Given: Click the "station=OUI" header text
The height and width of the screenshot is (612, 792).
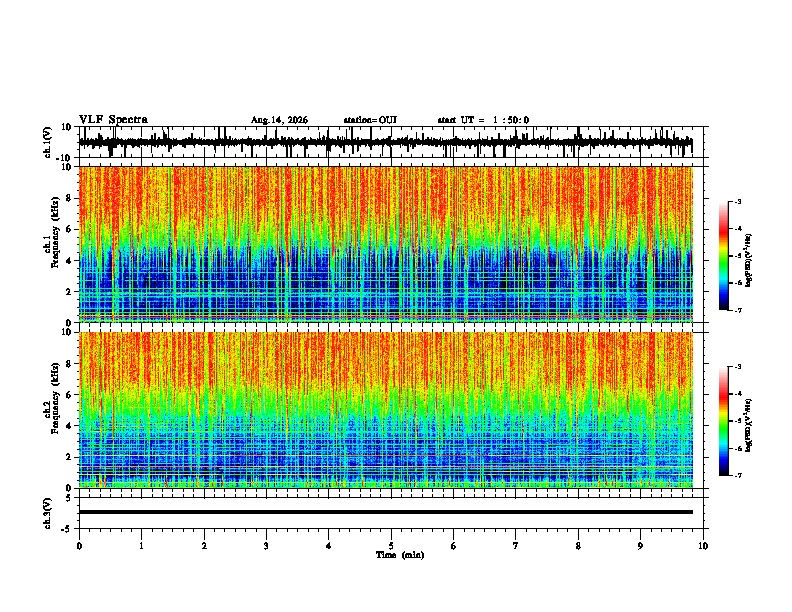Looking at the screenshot, I should click(370, 120).
